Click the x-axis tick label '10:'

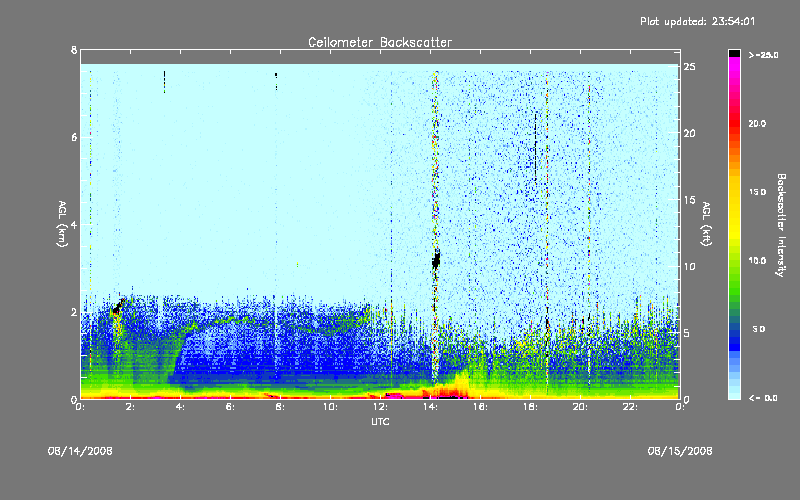[330, 407]
